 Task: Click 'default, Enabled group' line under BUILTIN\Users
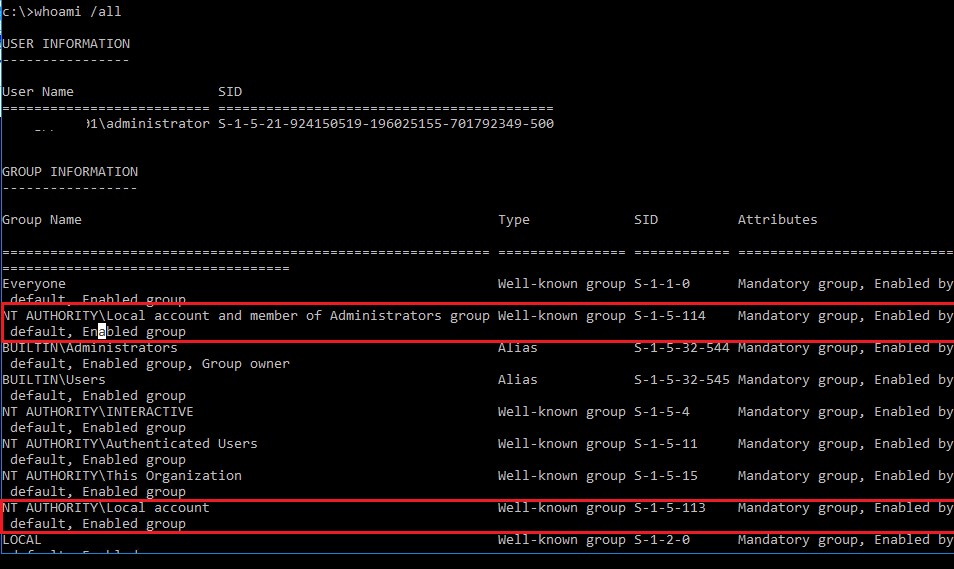point(98,396)
